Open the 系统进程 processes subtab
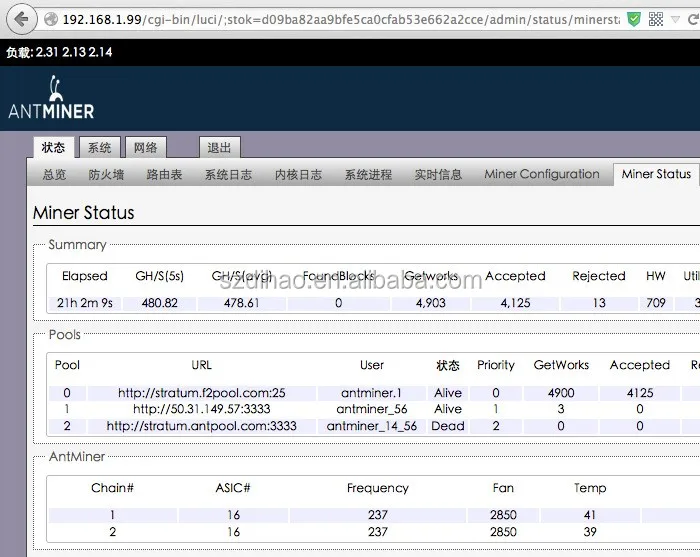 pos(368,175)
